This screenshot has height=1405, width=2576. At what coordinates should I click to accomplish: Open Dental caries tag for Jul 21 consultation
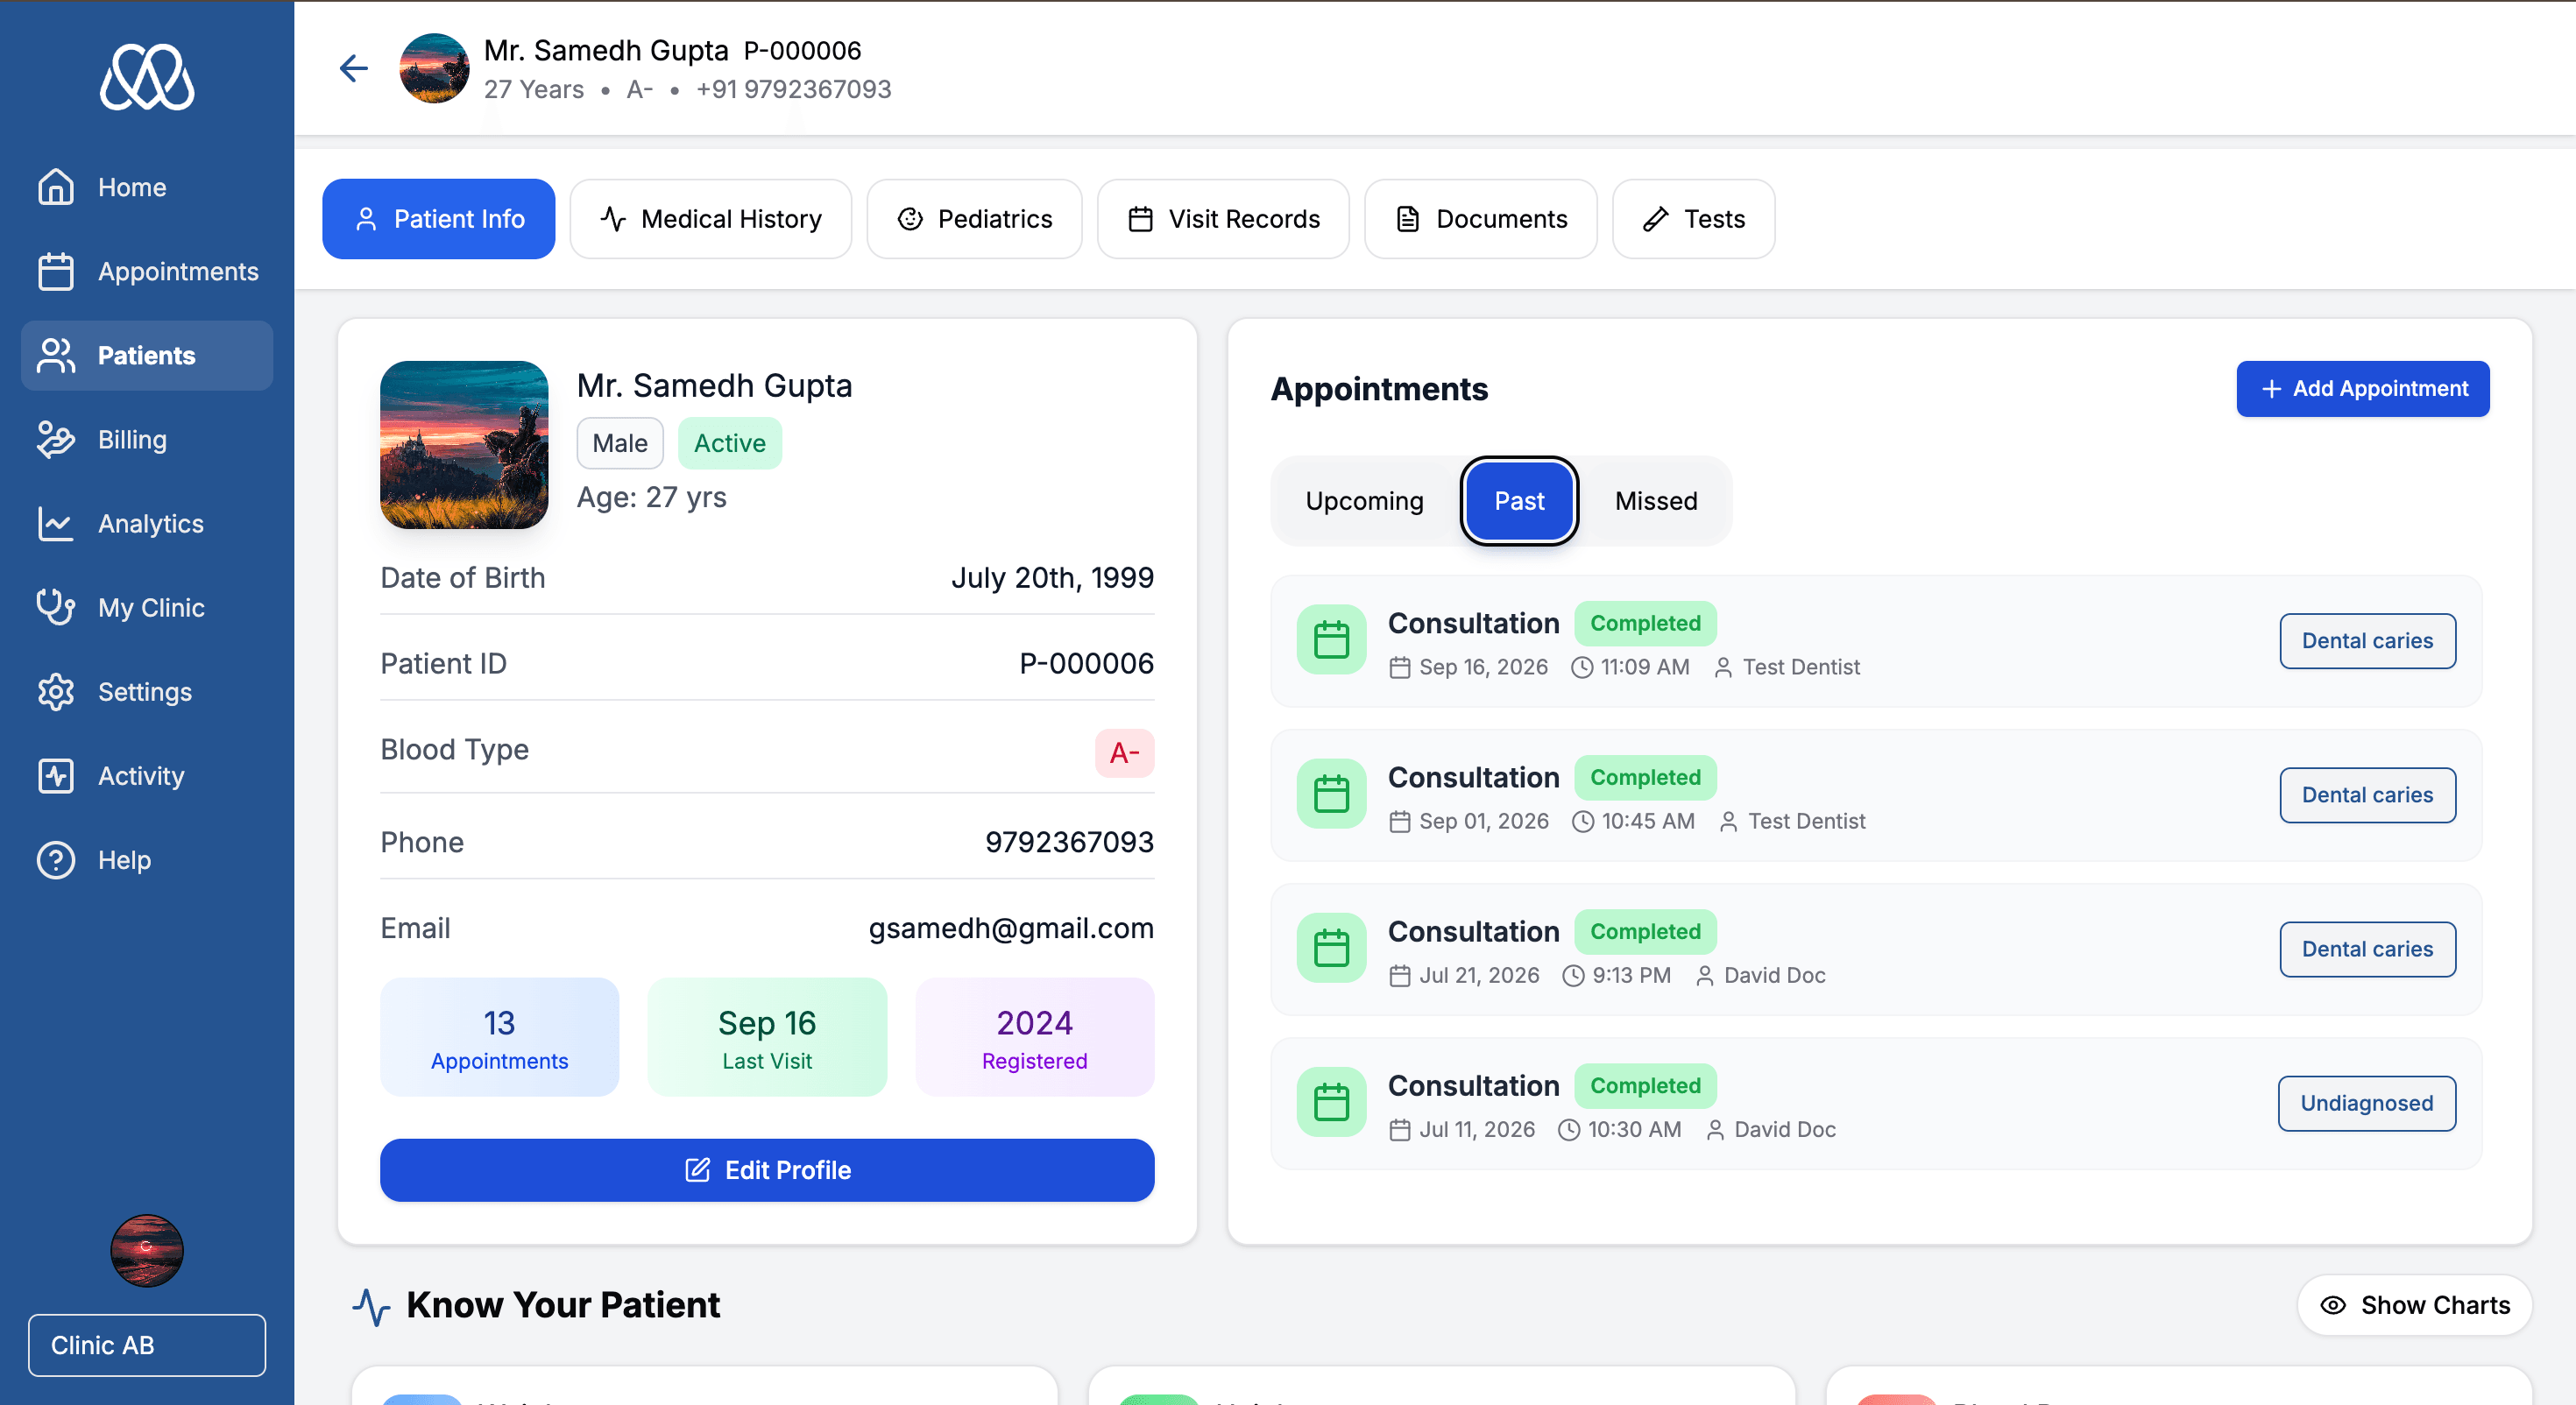coord(2367,949)
